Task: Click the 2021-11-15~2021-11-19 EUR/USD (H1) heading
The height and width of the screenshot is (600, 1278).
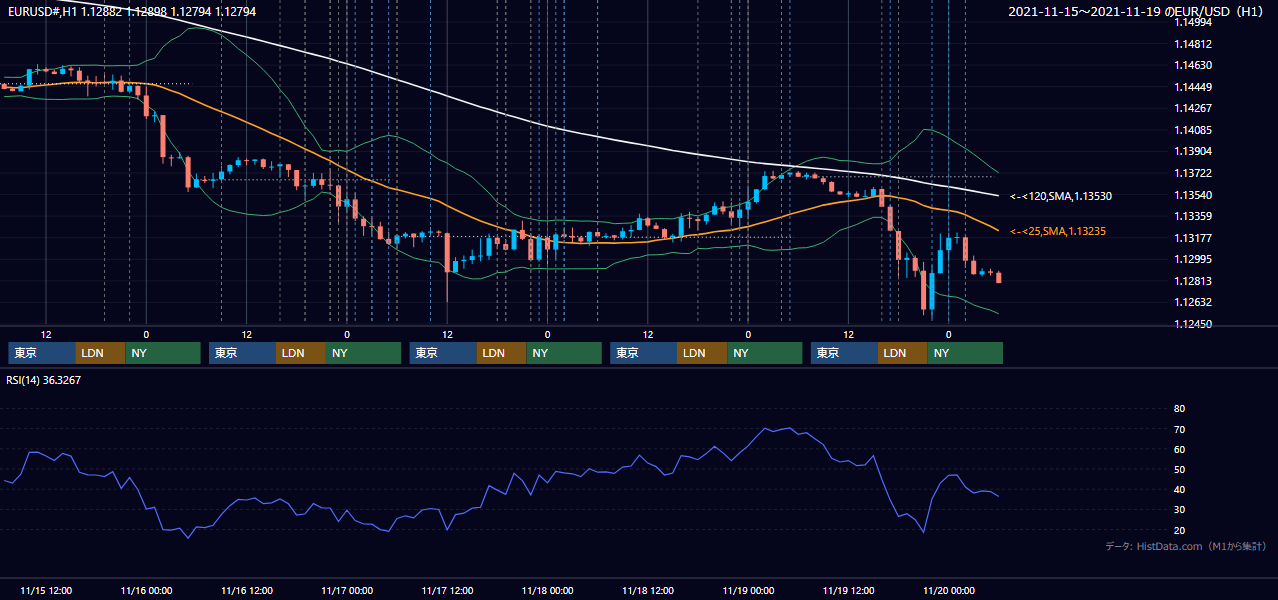Action: pyautogui.click(x=1137, y=11)
